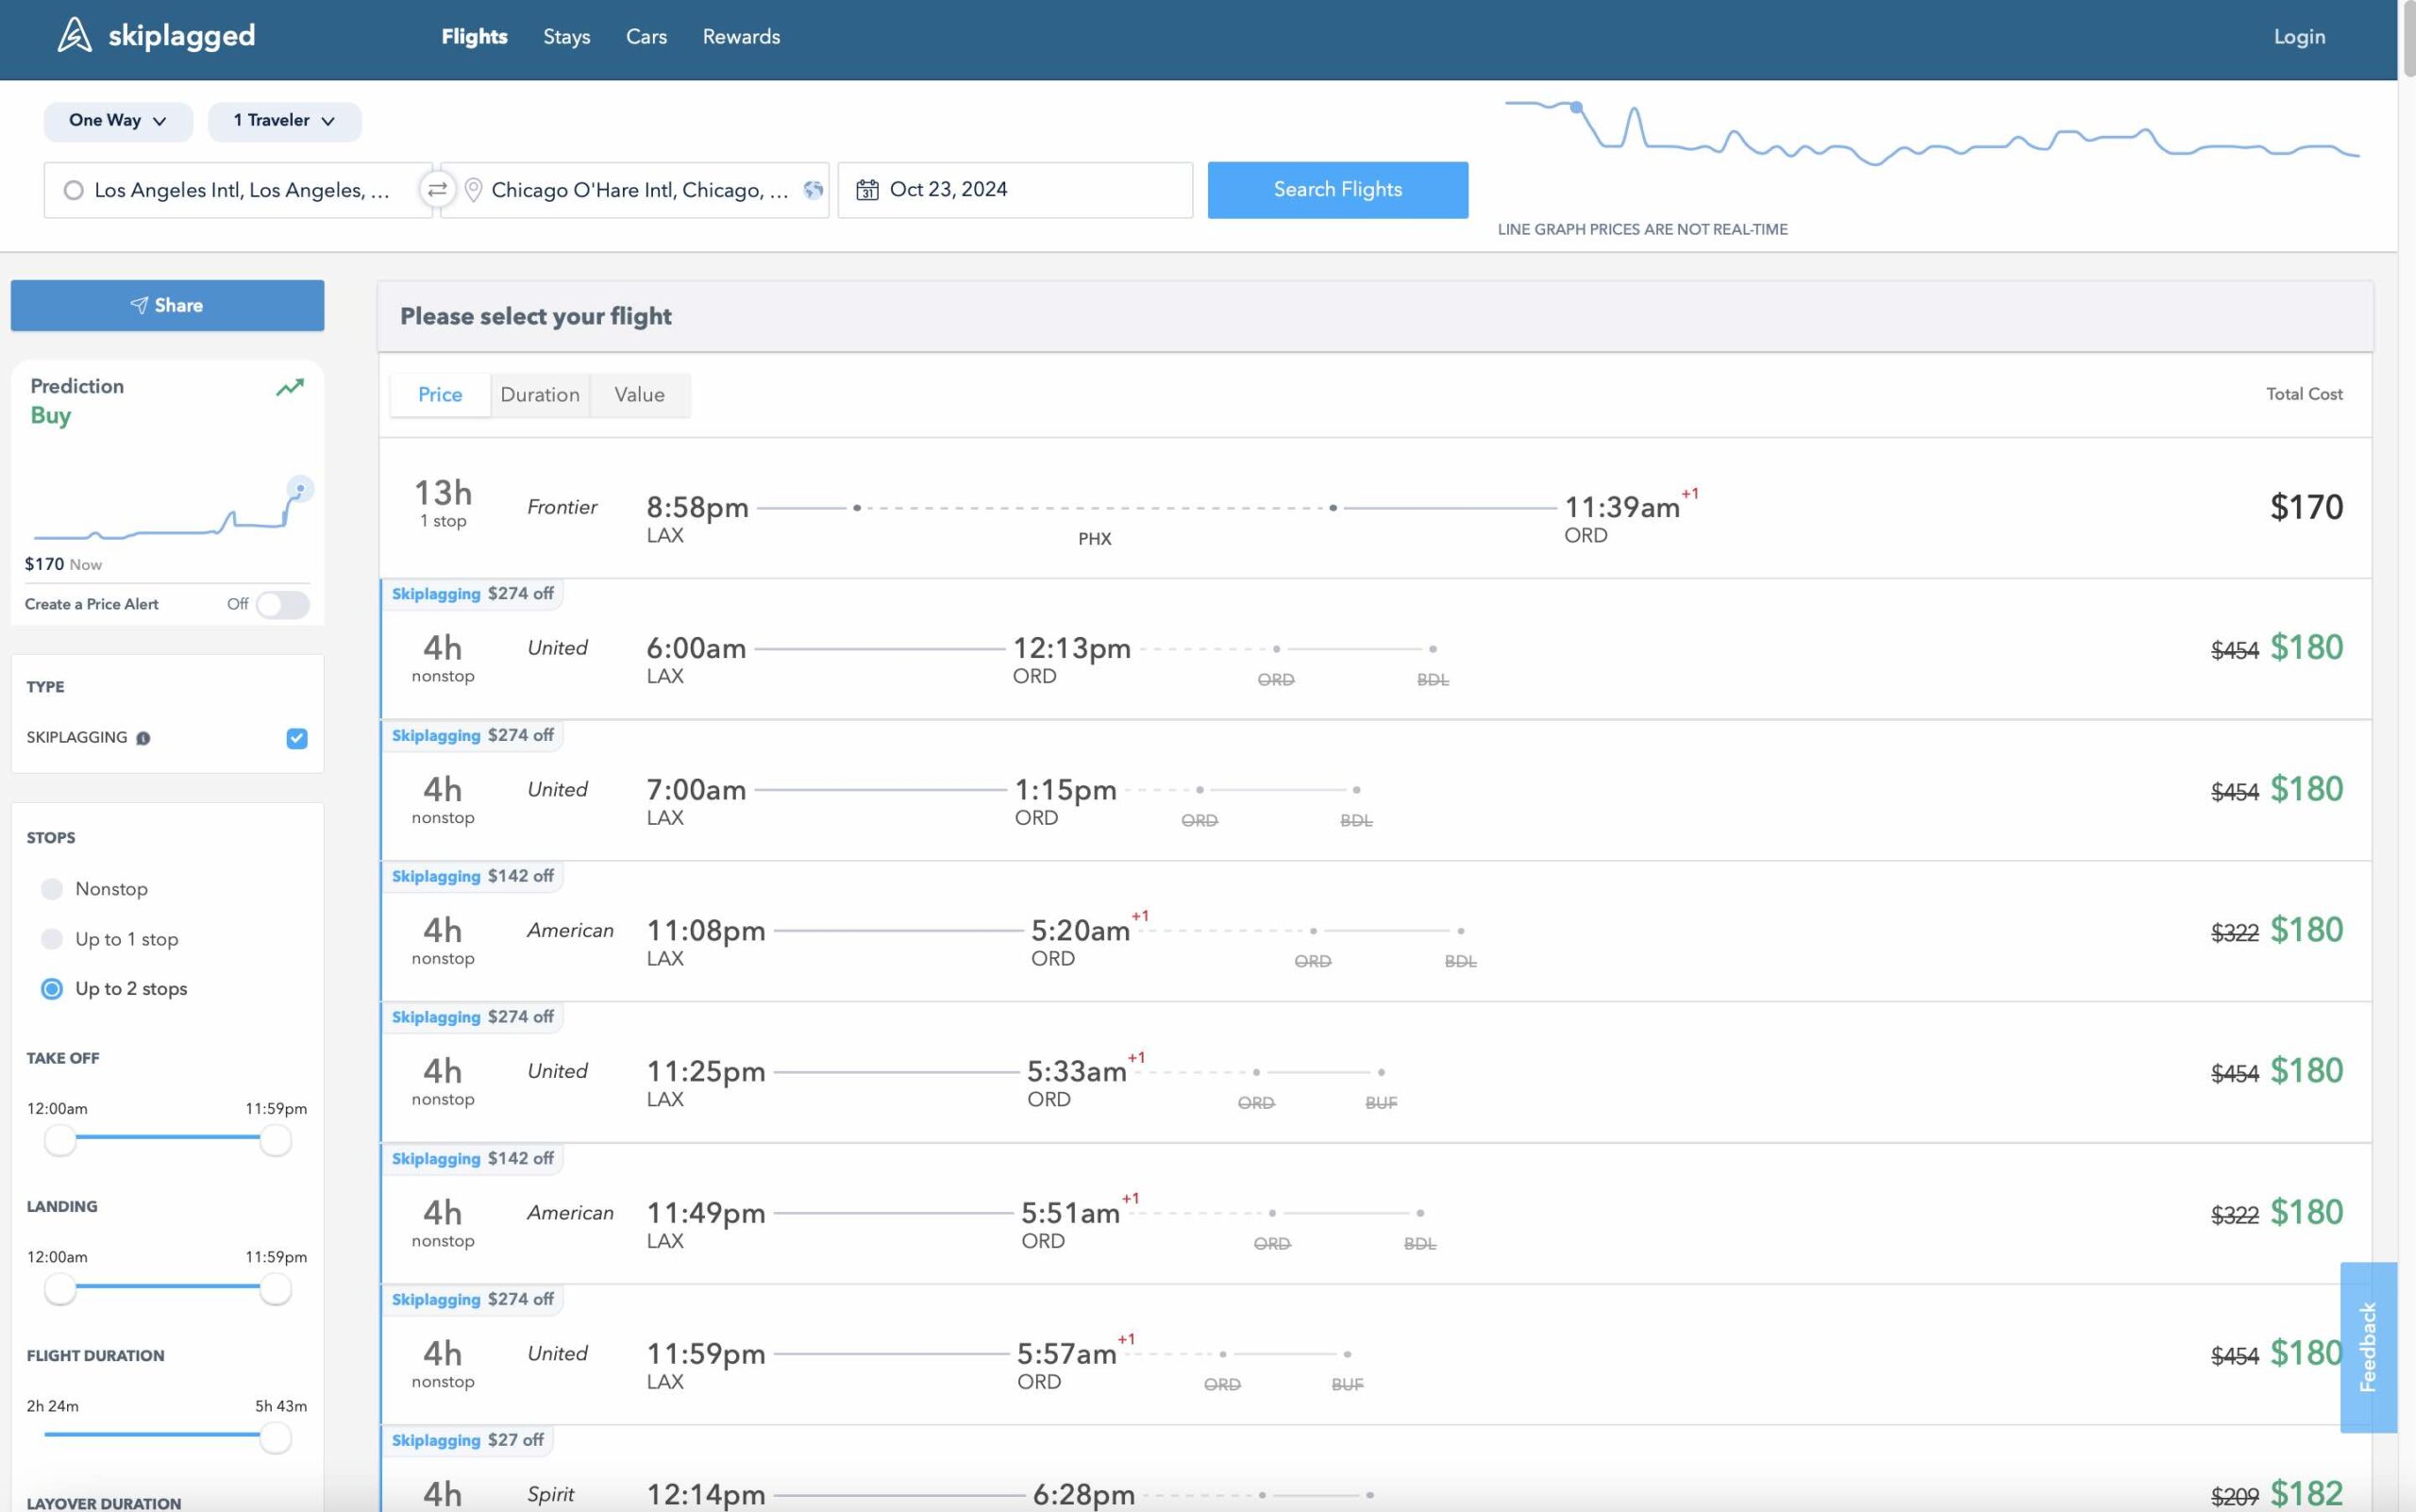Select the Up to 1 stop option
Viewport: 2416px width, 1512px height.
[52, 939]
